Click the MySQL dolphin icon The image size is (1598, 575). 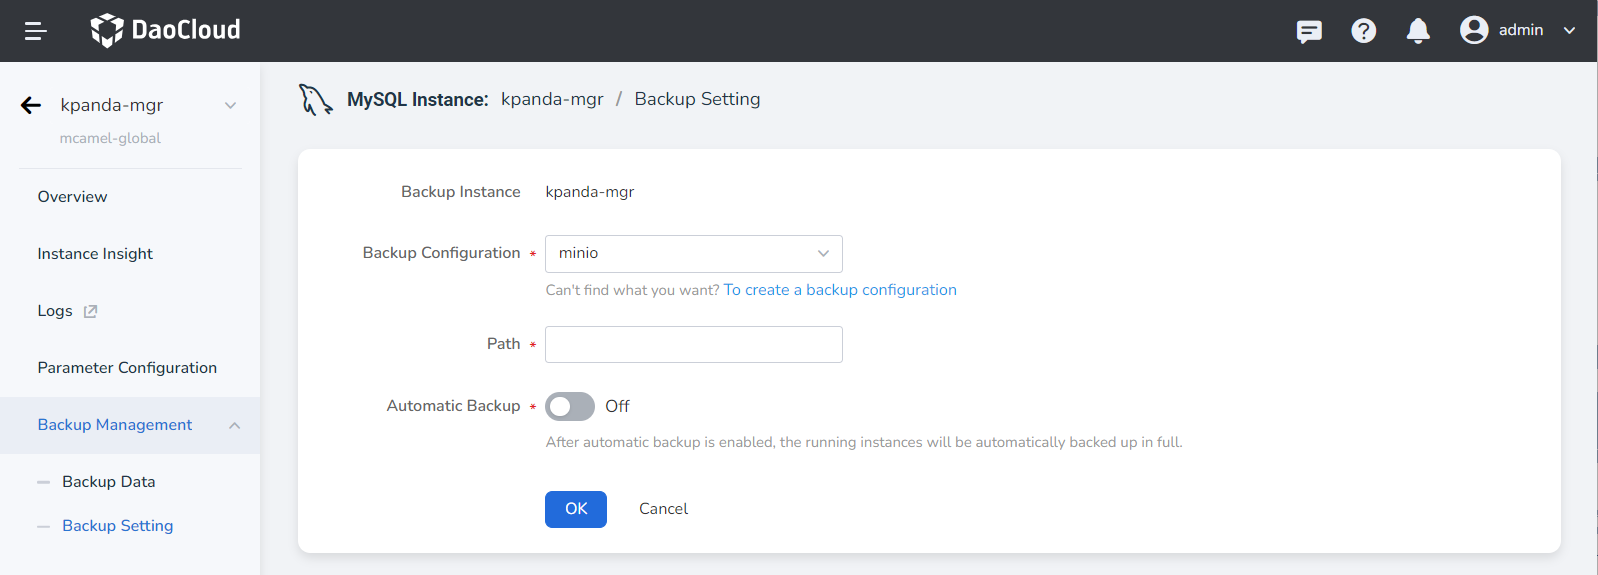point(315,99)
